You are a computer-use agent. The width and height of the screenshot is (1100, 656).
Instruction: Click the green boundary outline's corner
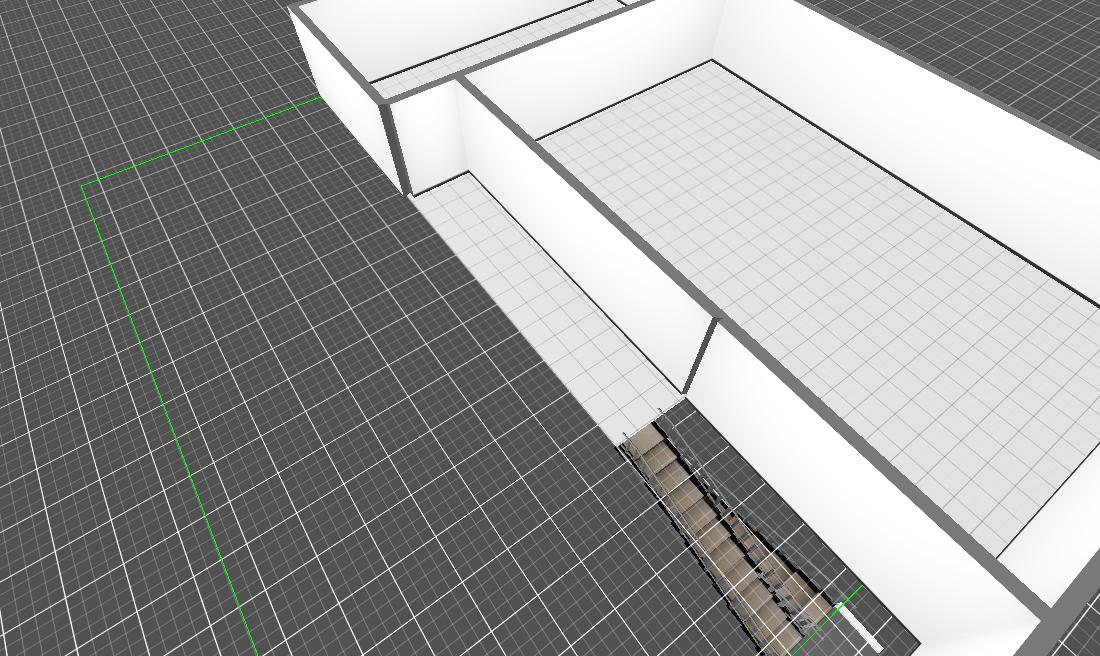[84, 185]
